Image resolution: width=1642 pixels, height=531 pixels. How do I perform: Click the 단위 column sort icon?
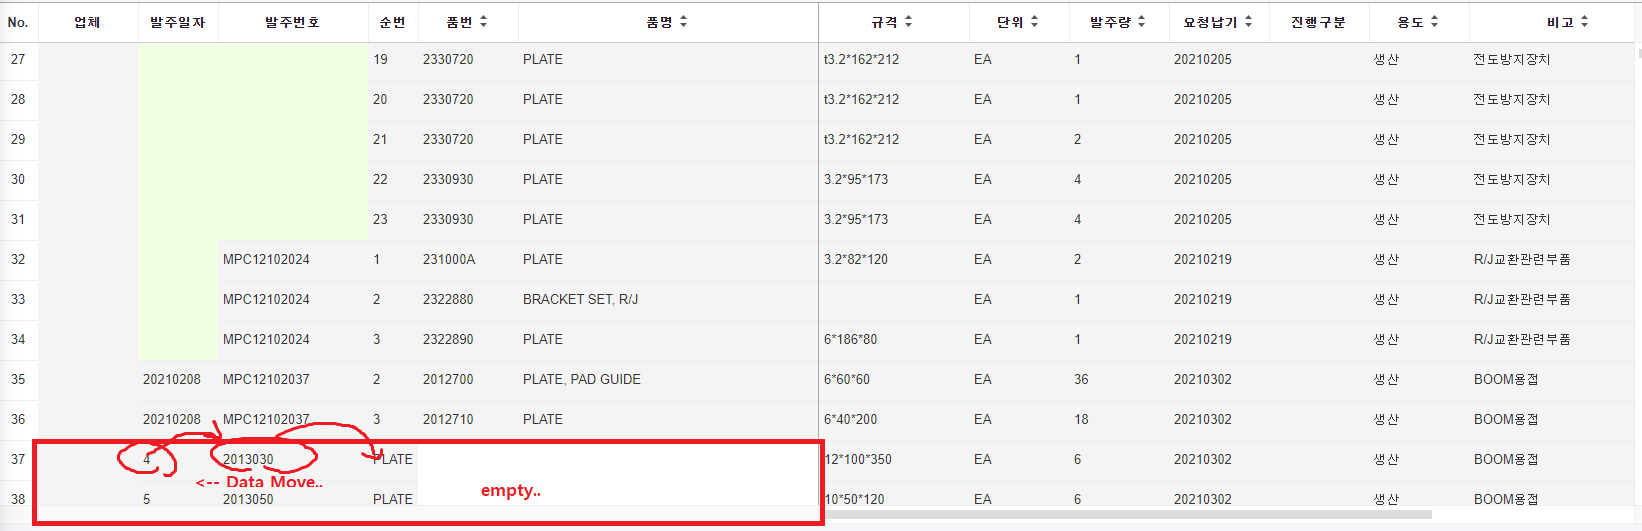pos(1034,21)
